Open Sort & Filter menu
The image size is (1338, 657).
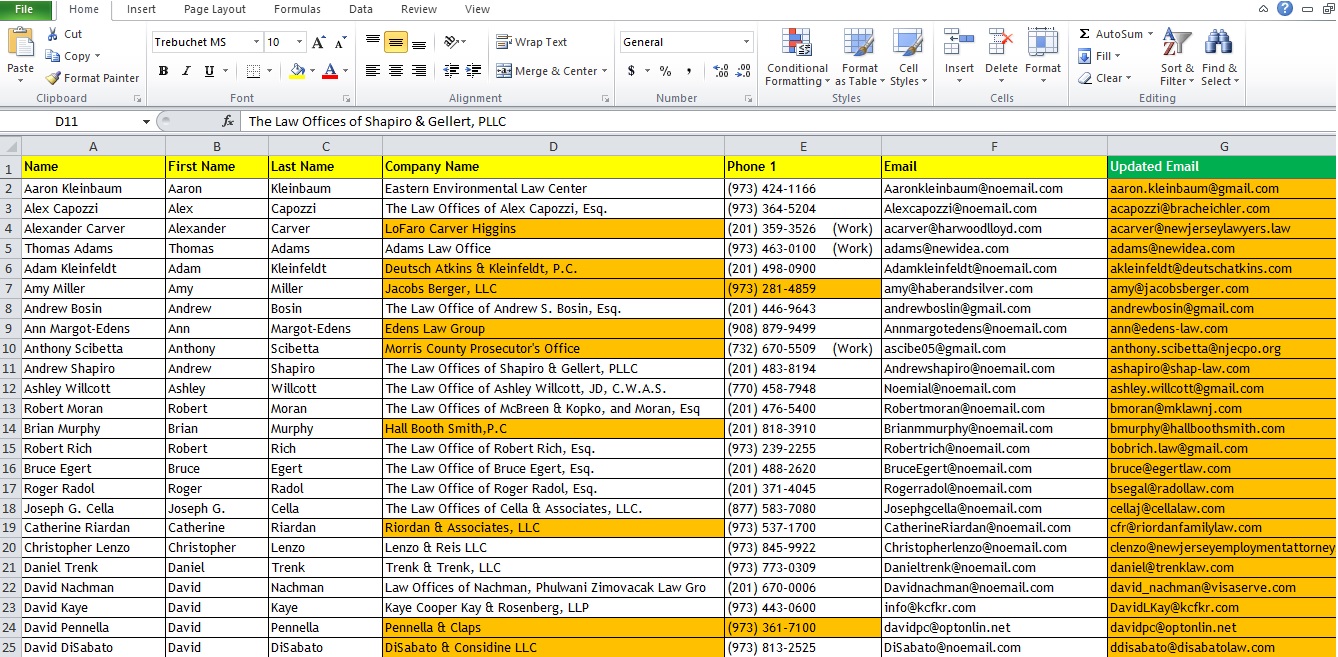click(x=1177, y=58)
